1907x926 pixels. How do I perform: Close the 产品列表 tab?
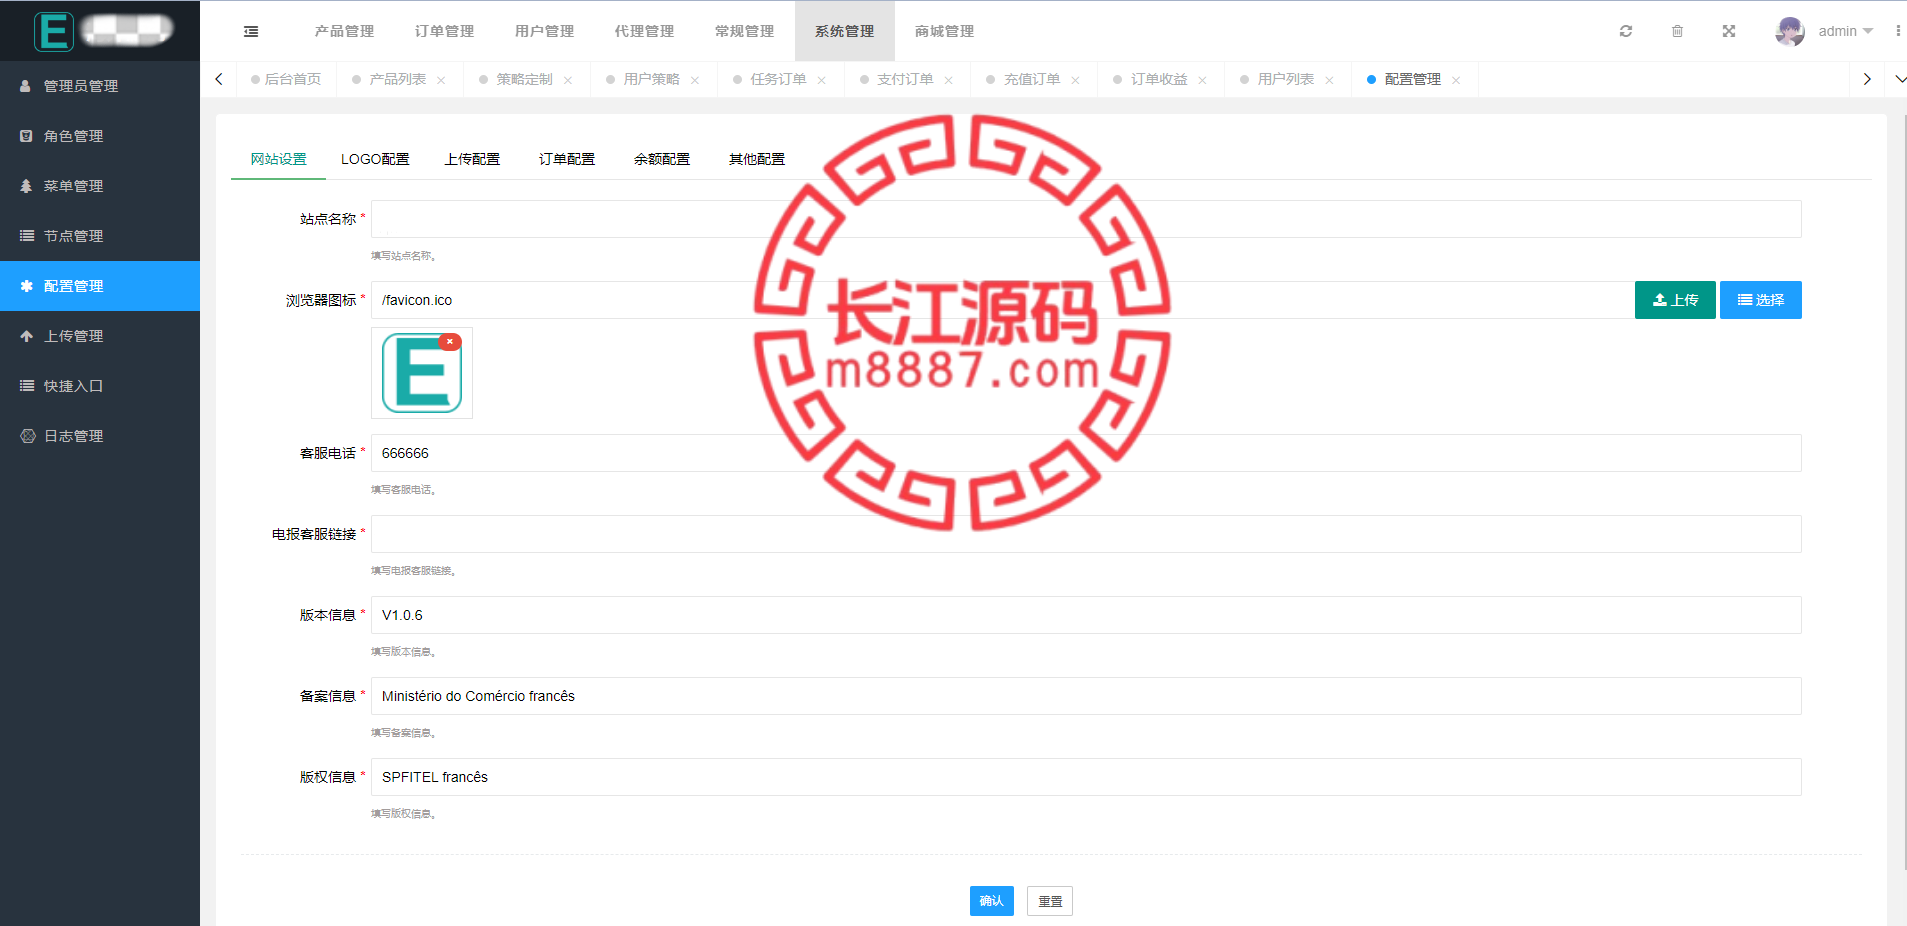coord(441,80)
